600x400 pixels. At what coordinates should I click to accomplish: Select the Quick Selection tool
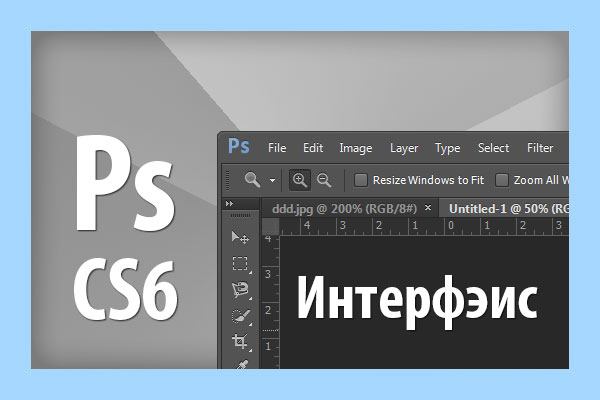tap(241, 316)
